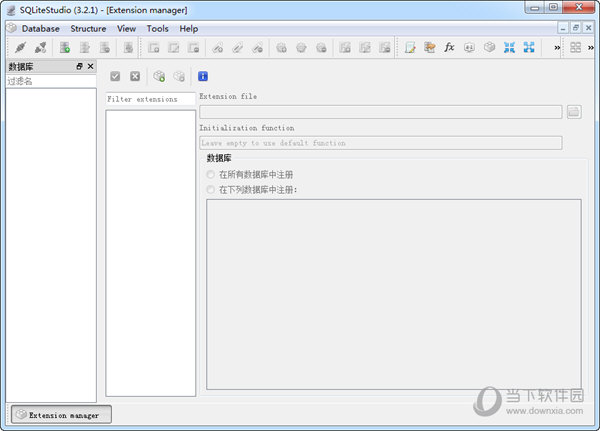The height and width of the screenshot is (431, 600).
Task: Open the collations editor toolbar icon
Action: 469,47
